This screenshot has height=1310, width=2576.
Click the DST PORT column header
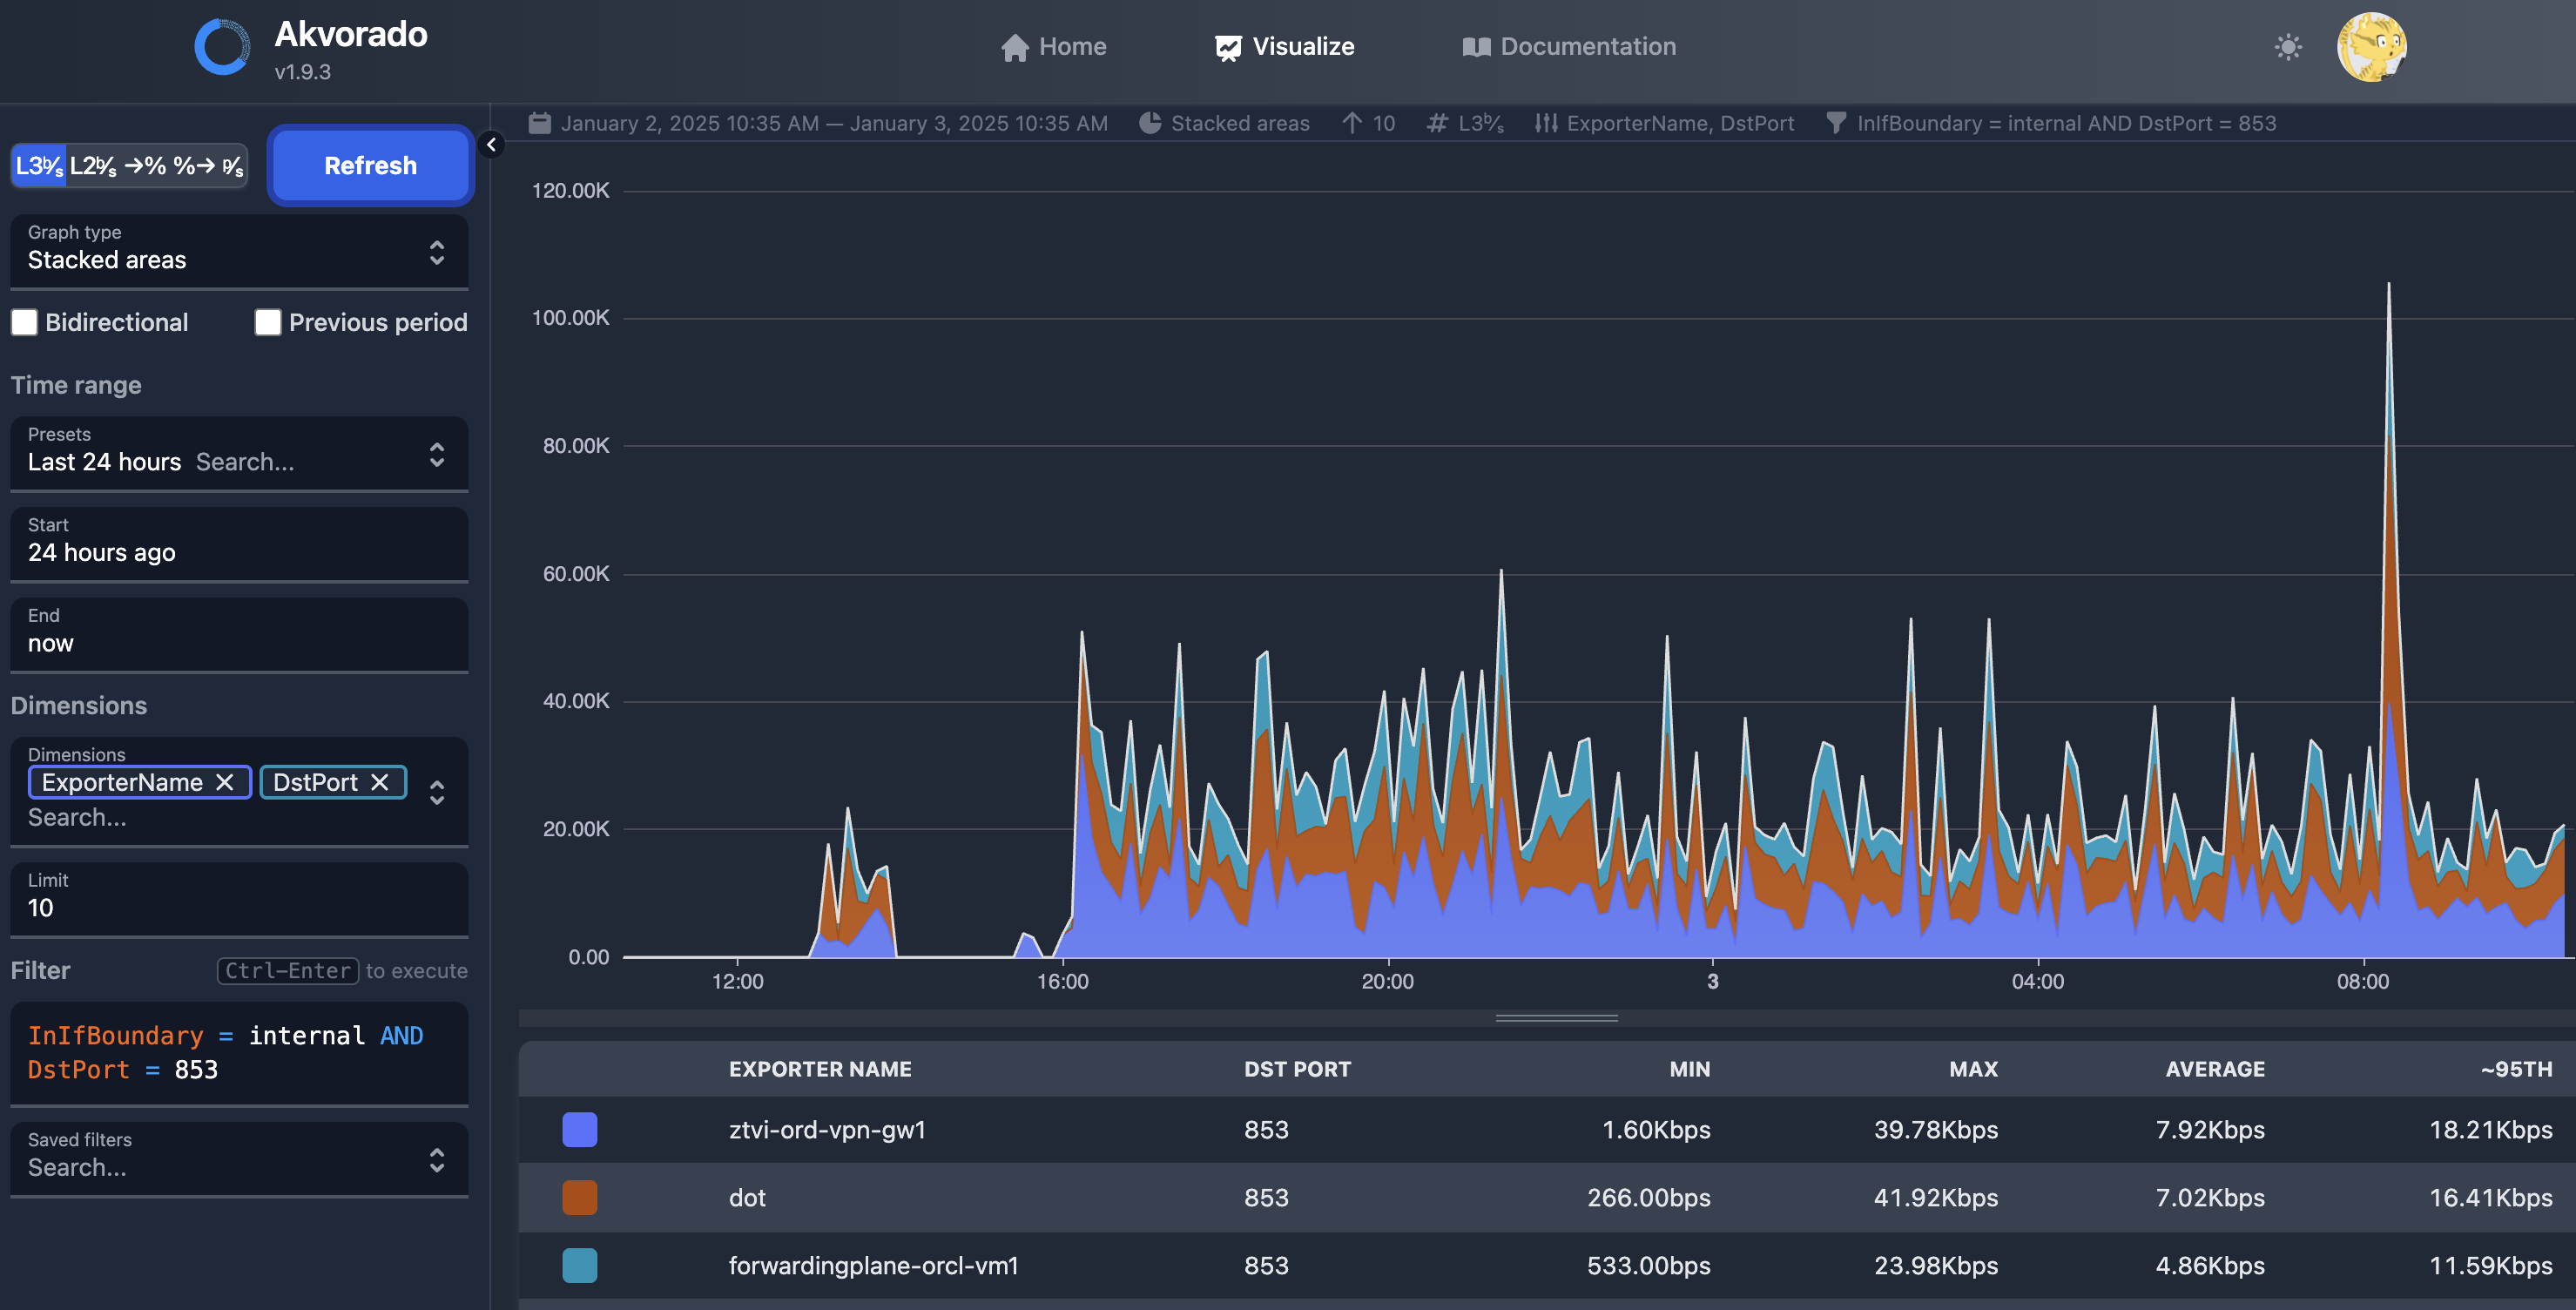pos(1297,1069)
